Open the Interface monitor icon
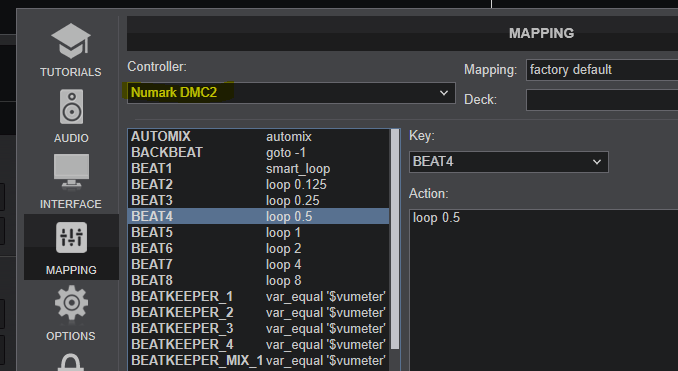Image resolution: width=678 pixels, height=371 pixels. click(71, 172)
